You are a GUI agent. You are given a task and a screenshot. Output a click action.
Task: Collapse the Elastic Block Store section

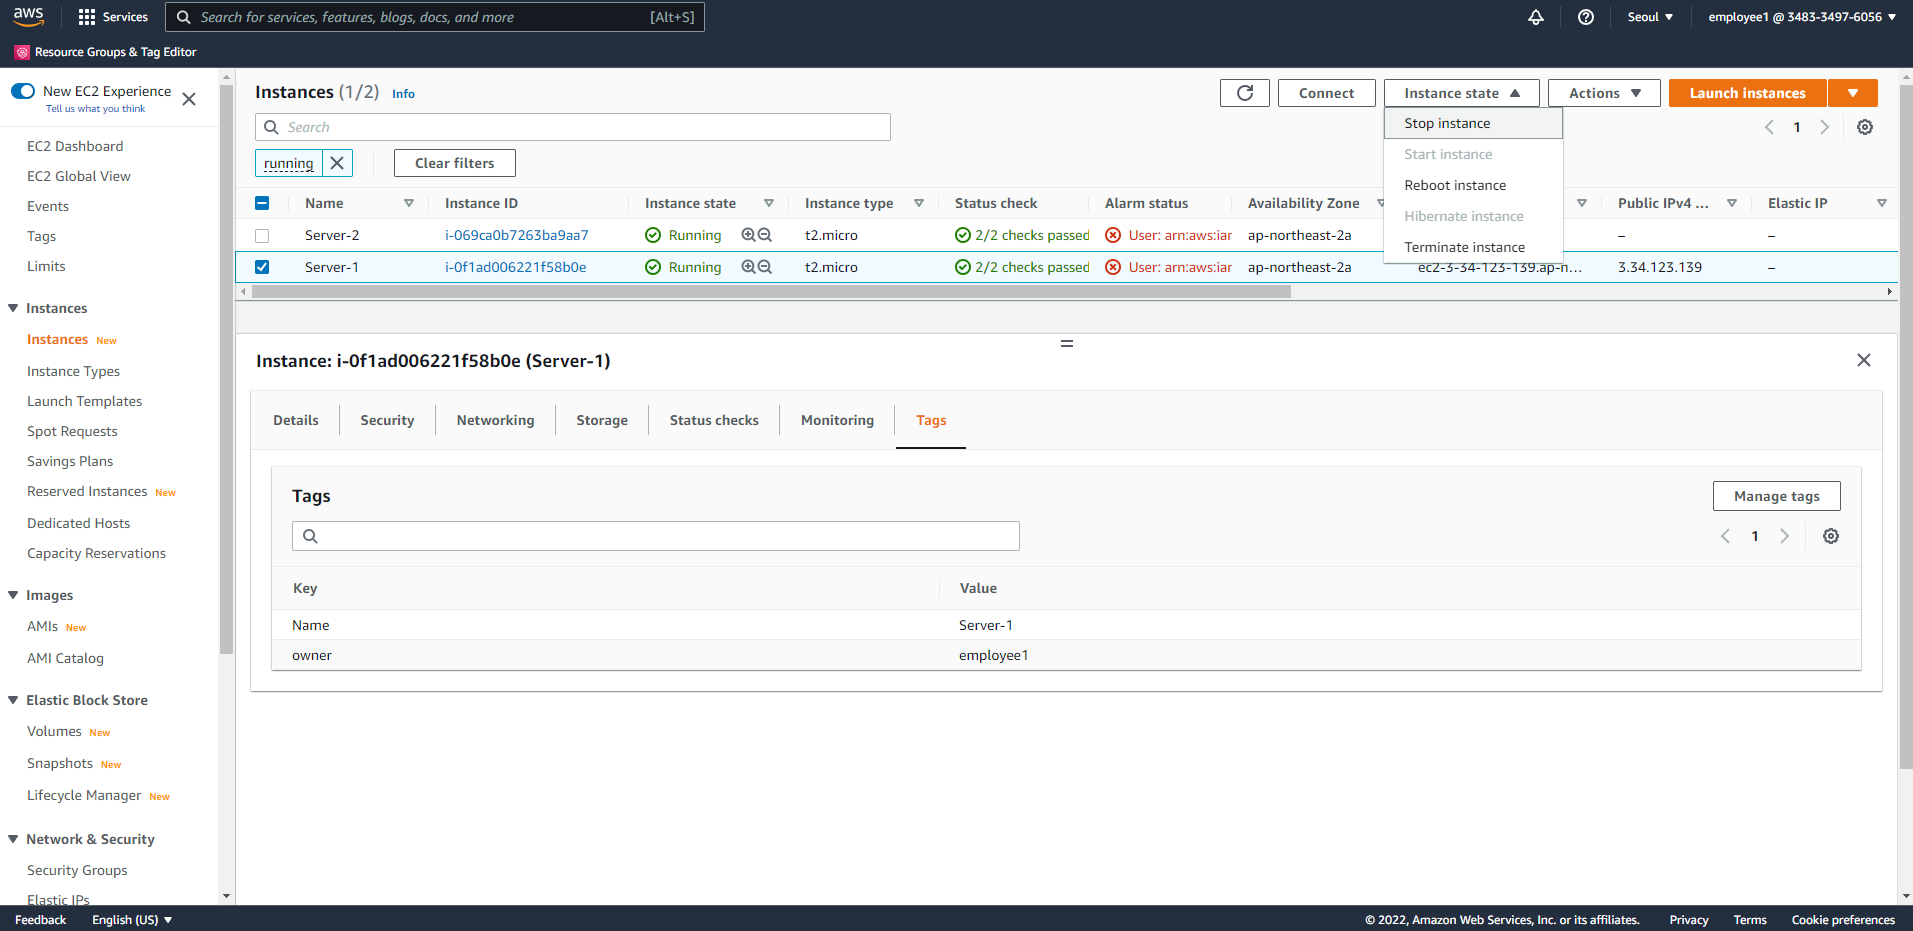[x=13, y=700]
